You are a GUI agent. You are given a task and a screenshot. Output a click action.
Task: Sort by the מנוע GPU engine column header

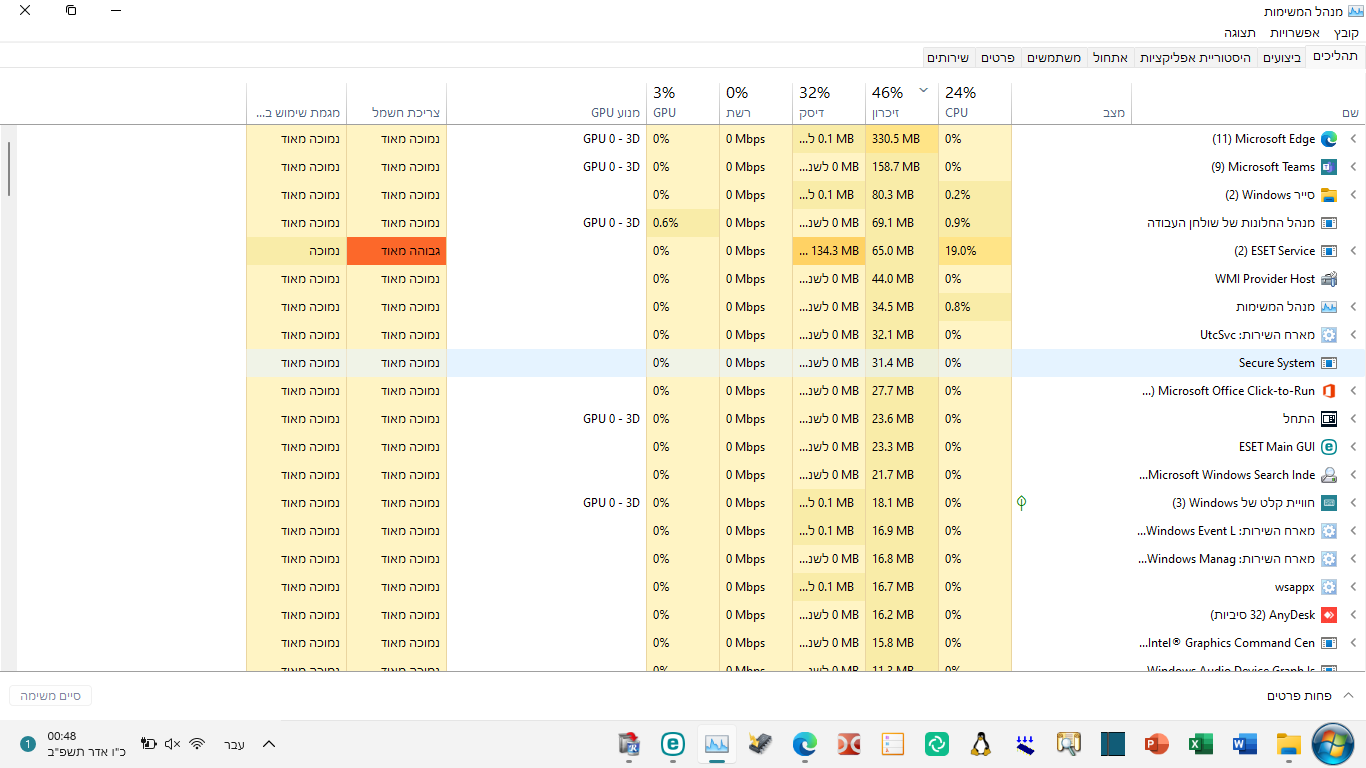tap(547, 103)
